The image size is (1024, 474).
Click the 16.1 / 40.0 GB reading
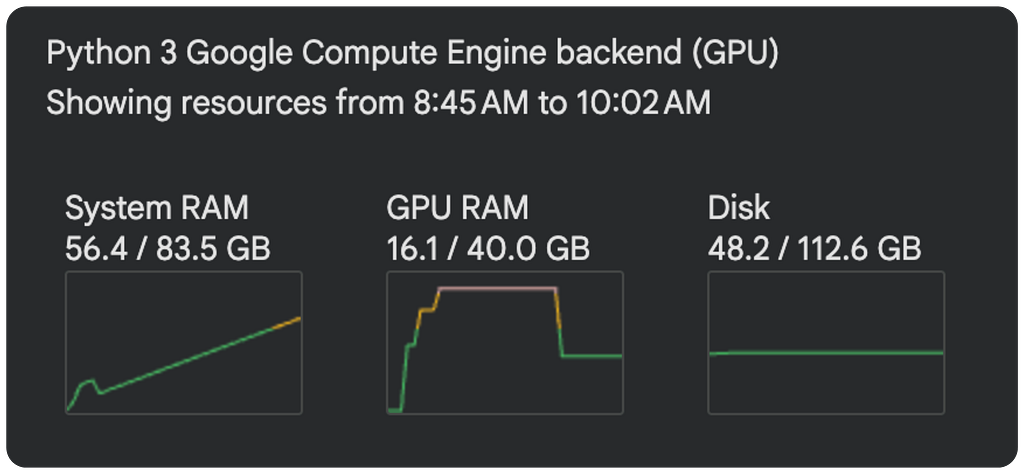tap(488, 249)
